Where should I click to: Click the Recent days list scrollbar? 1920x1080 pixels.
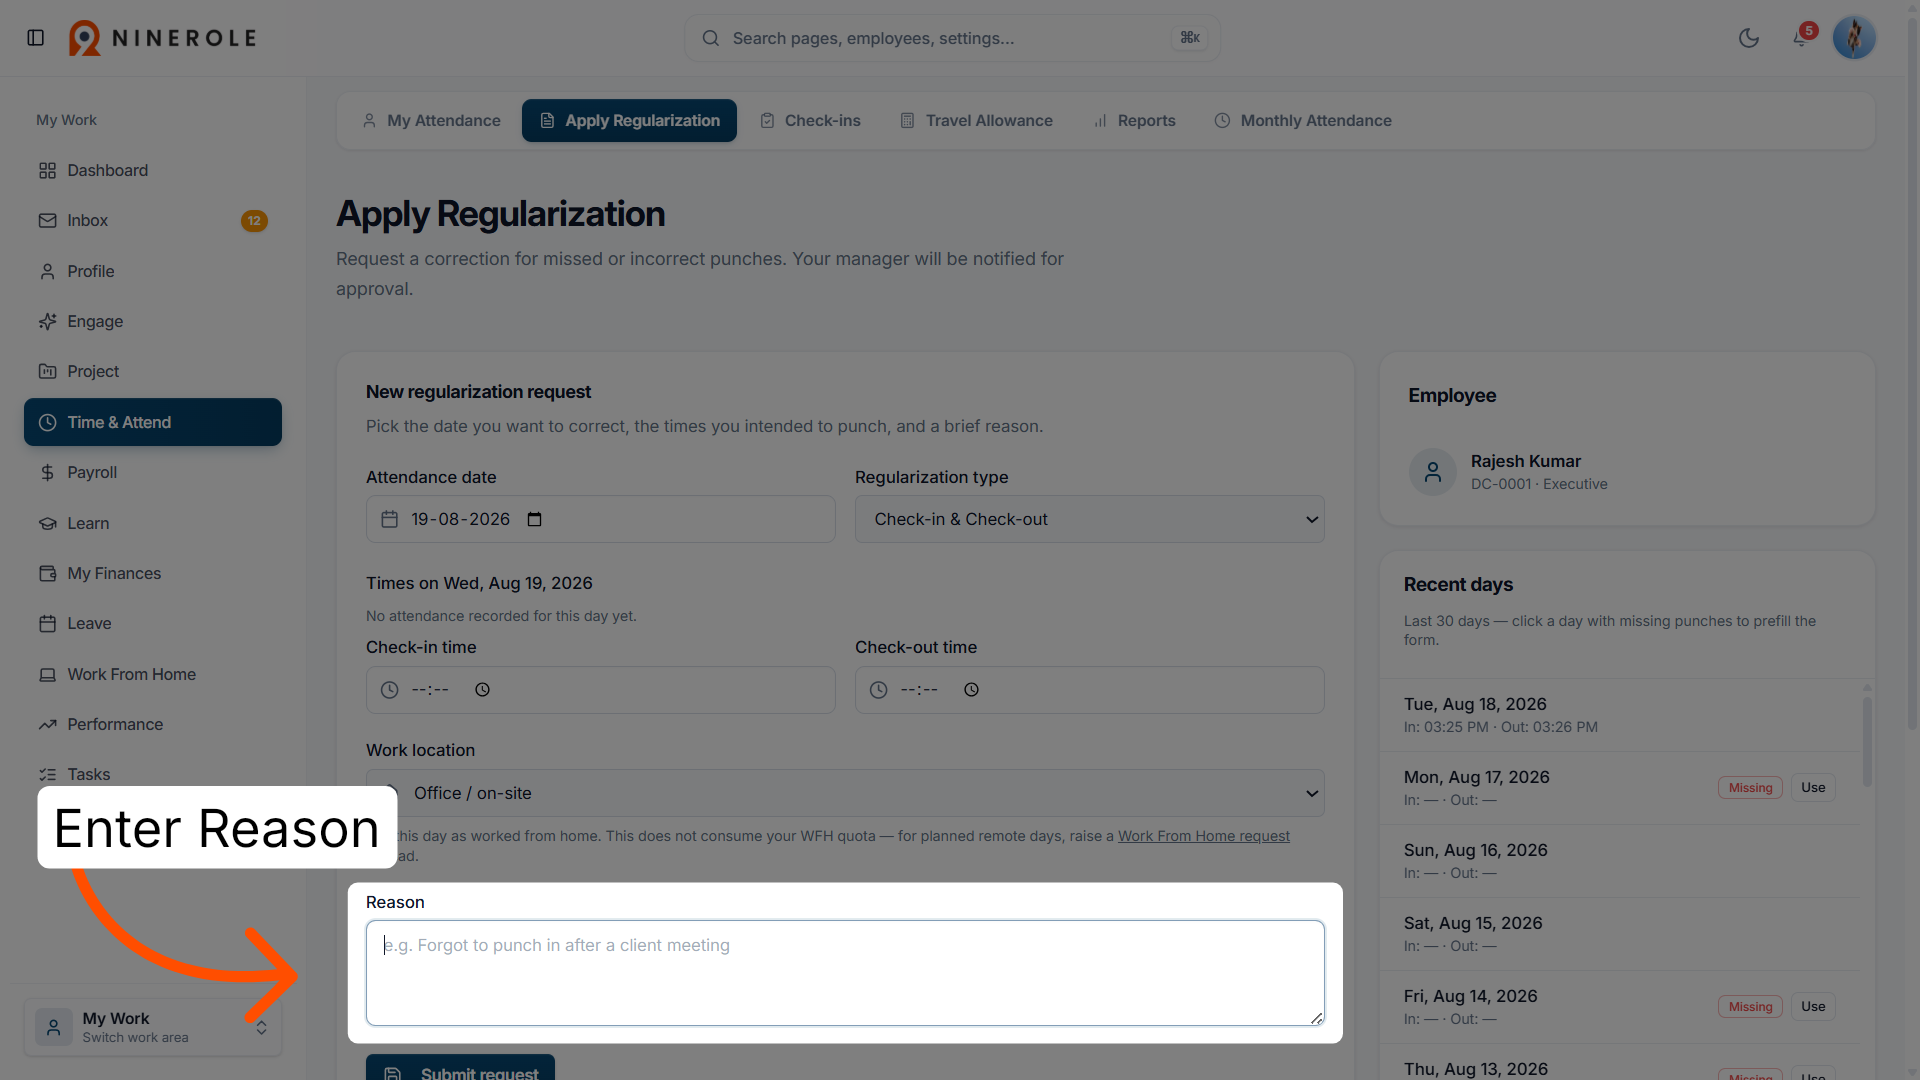pyautogui.click(x=1867, y=742)
